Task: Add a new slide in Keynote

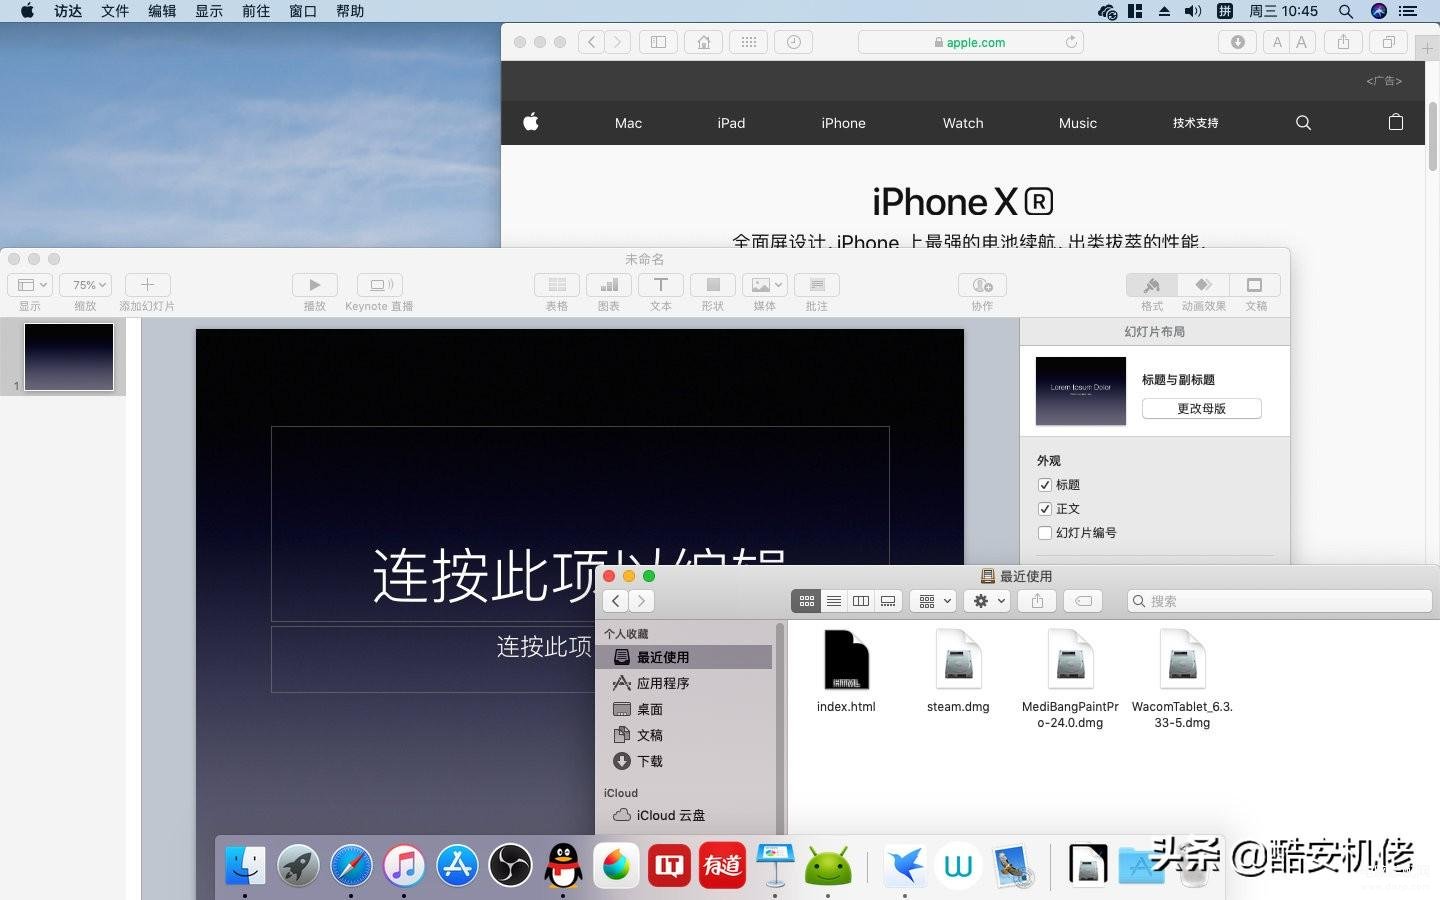Action: pyautogui.click(x=147, y=285)
